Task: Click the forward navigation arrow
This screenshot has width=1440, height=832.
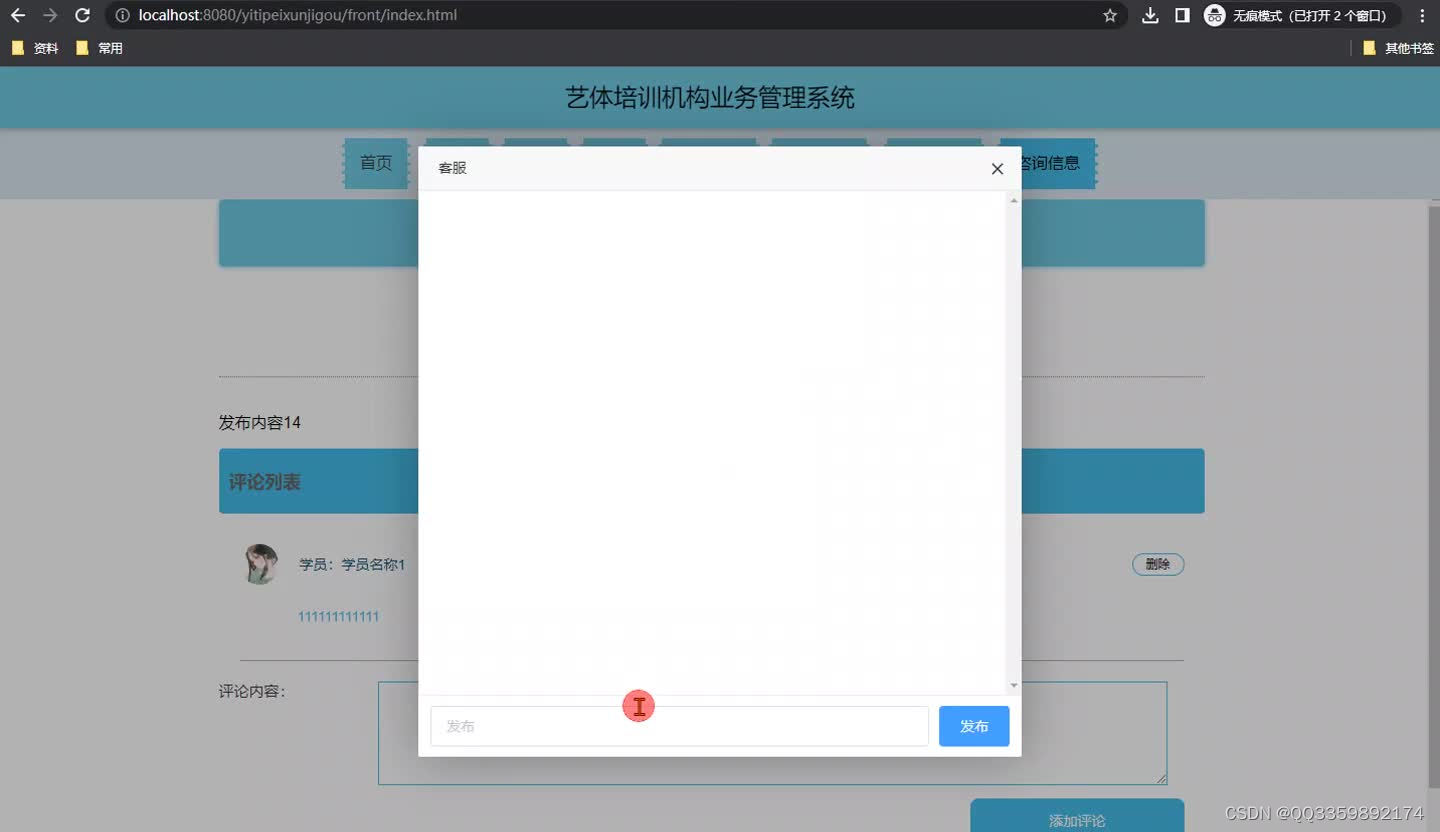Action: point(50,15)
